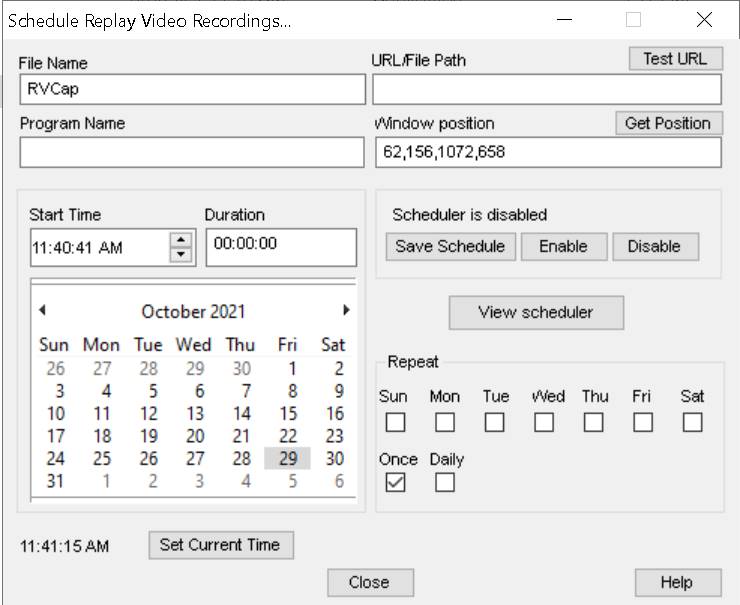Screen dimensions: 740x605
Task: Select October 15 in the calendar
Action: point(288,413)
